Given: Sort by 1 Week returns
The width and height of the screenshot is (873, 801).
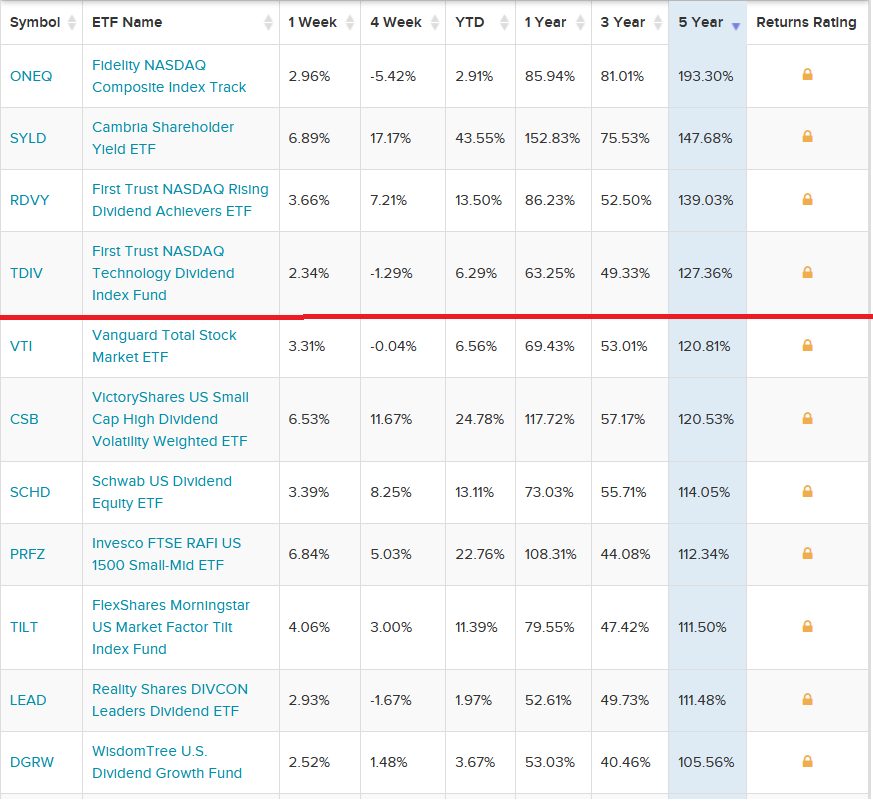Looking at the screenshot, I should pyautogui.click(x=350, y=22).
